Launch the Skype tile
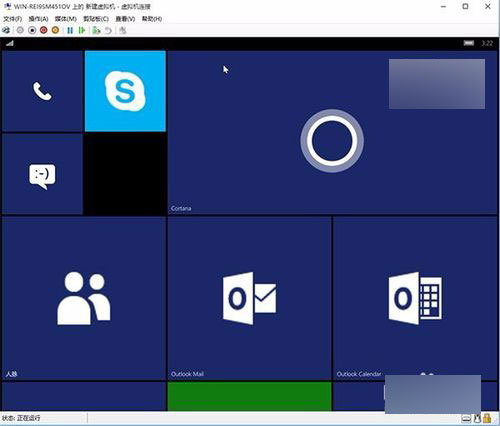The image size is (500, 426). (x=125, y=91)
